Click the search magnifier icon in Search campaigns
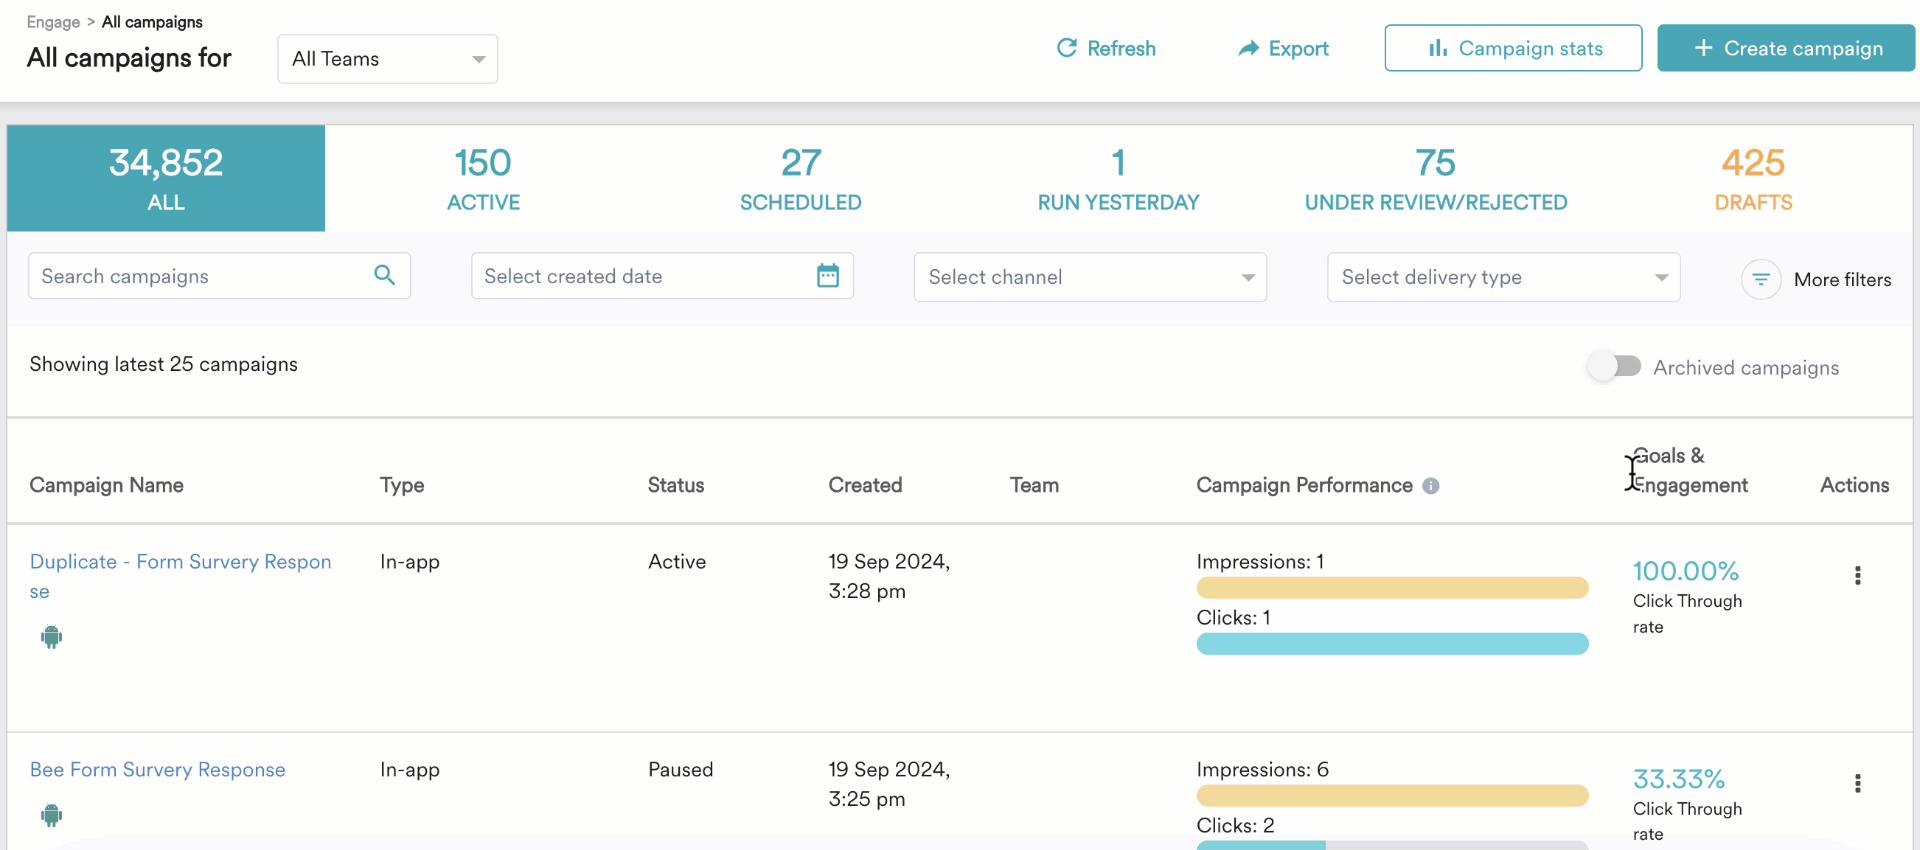 (384, 275)
